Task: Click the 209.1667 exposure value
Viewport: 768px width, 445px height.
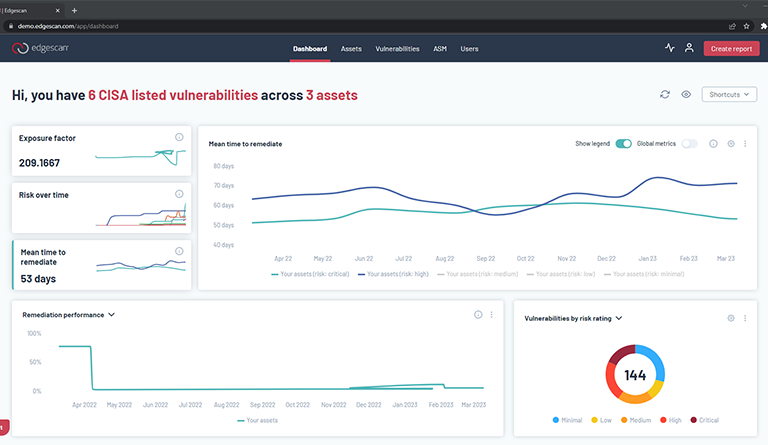Action: pyautogui.click(x=39, y=163)
